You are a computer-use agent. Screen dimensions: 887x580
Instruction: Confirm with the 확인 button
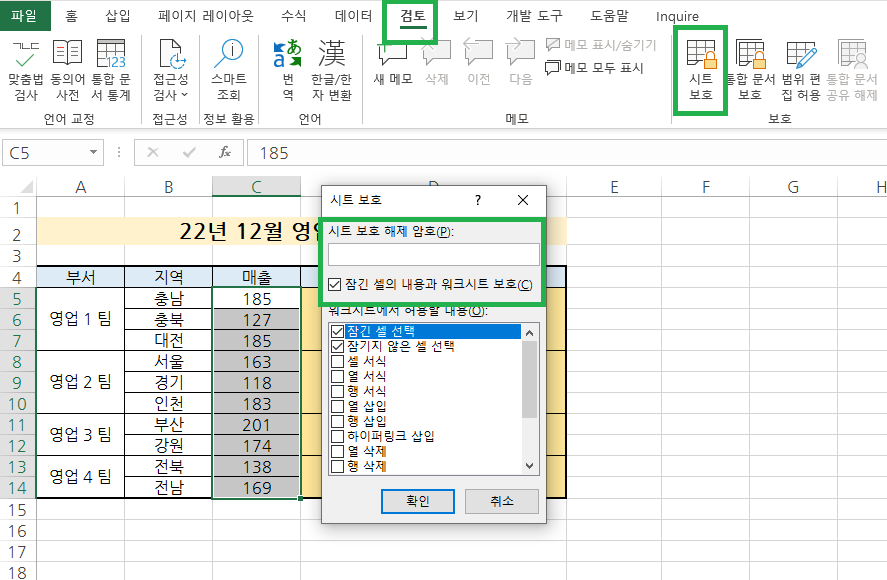(x=418, y=501)
